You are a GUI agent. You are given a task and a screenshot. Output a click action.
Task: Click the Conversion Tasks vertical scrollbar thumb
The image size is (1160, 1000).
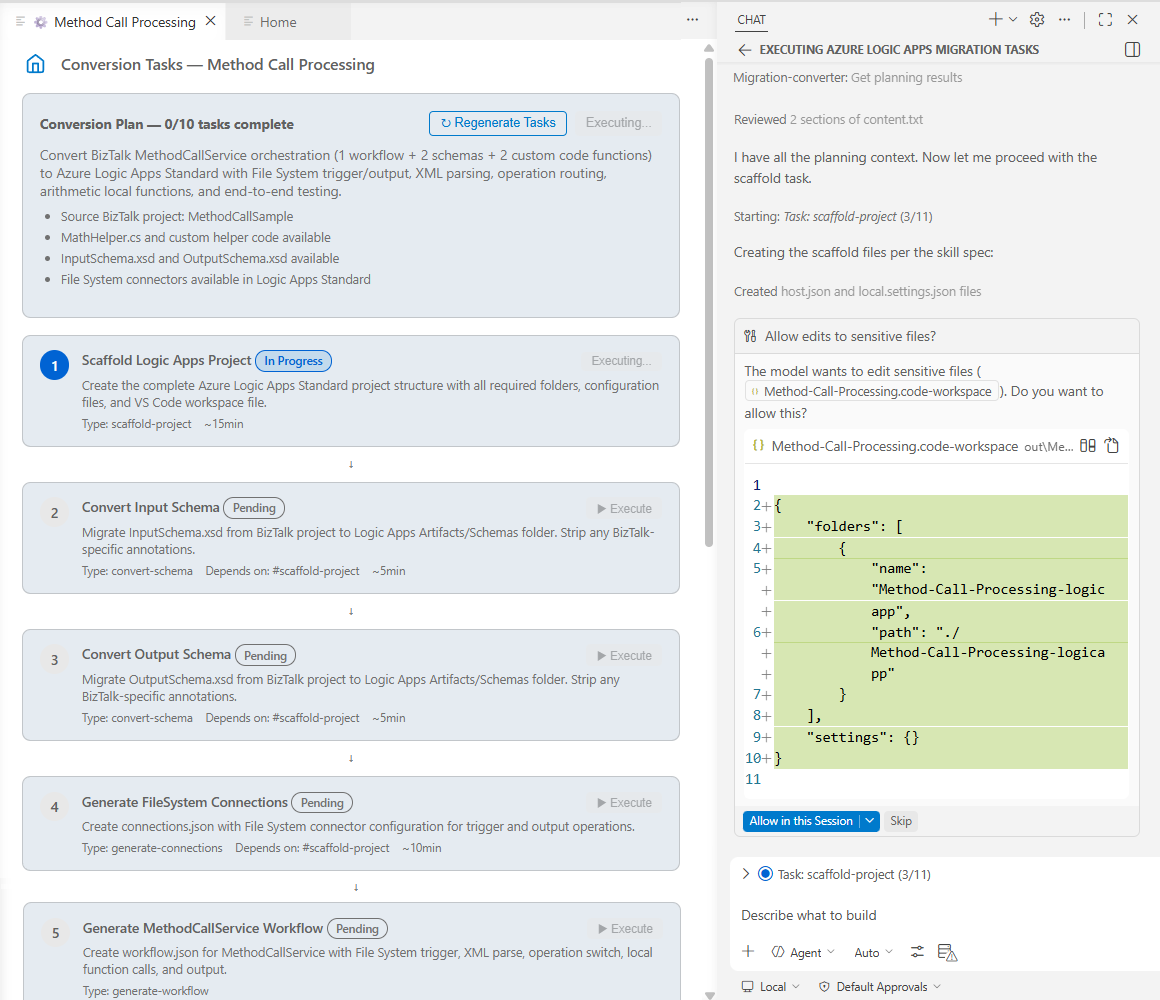pos(709,301)
